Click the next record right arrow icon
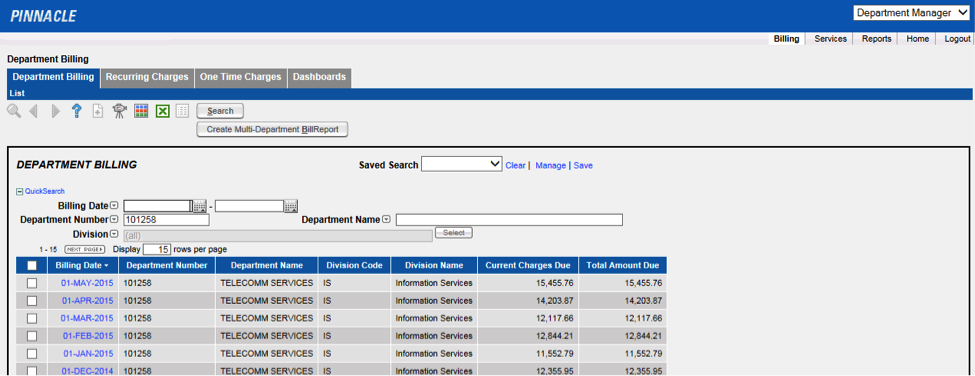Screen dimensions: 975x376 pyautogui.click(x=56, y=111)
